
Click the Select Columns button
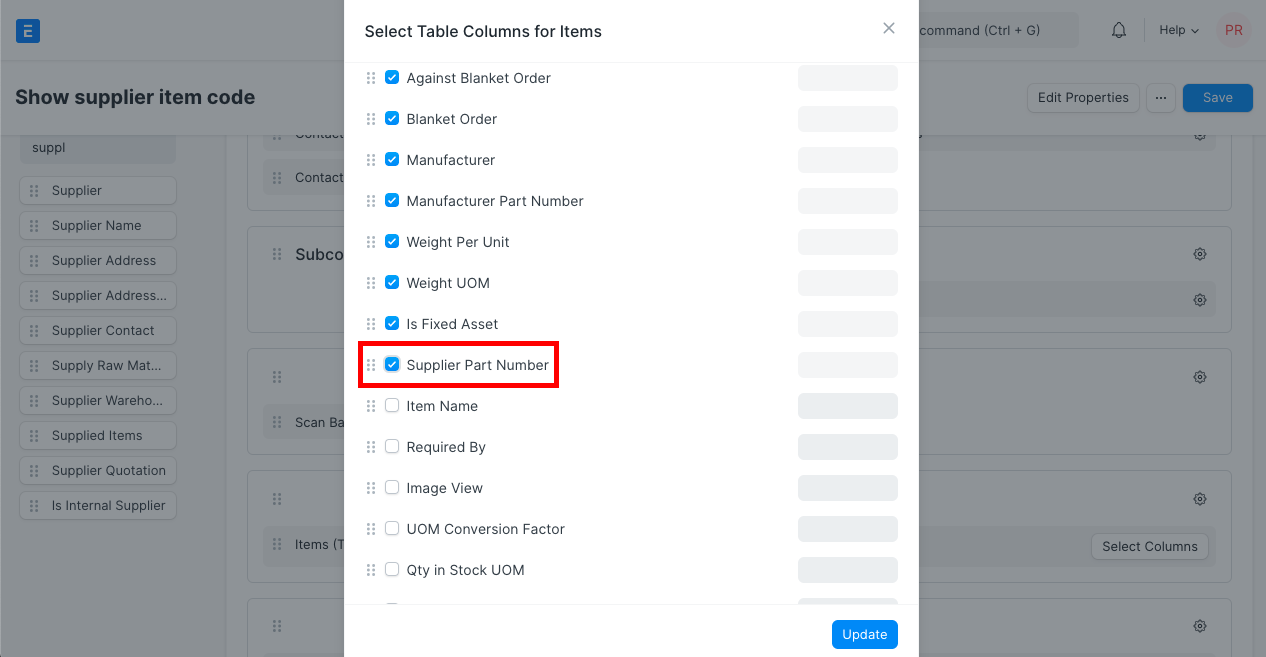pyautogui.click(x=1149, y=546)
